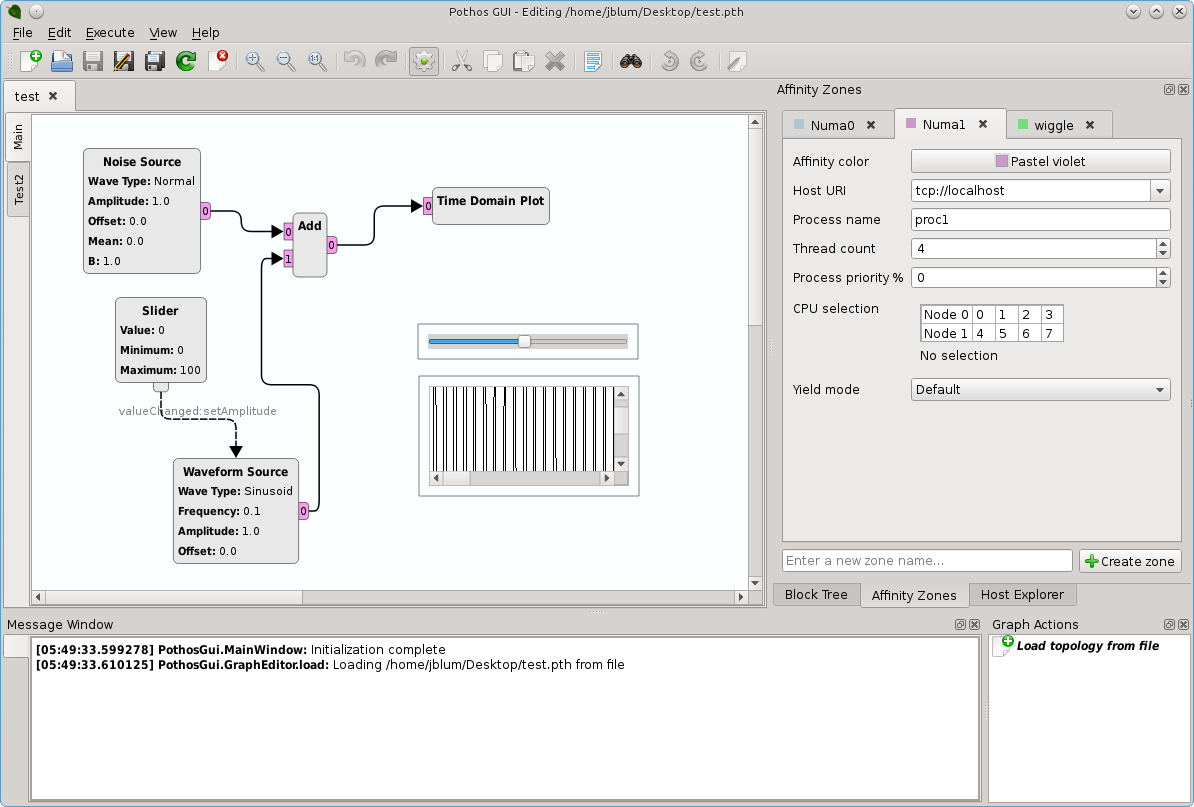
Task: Click the Create zone button
Action: click(x=1130, y=561)
